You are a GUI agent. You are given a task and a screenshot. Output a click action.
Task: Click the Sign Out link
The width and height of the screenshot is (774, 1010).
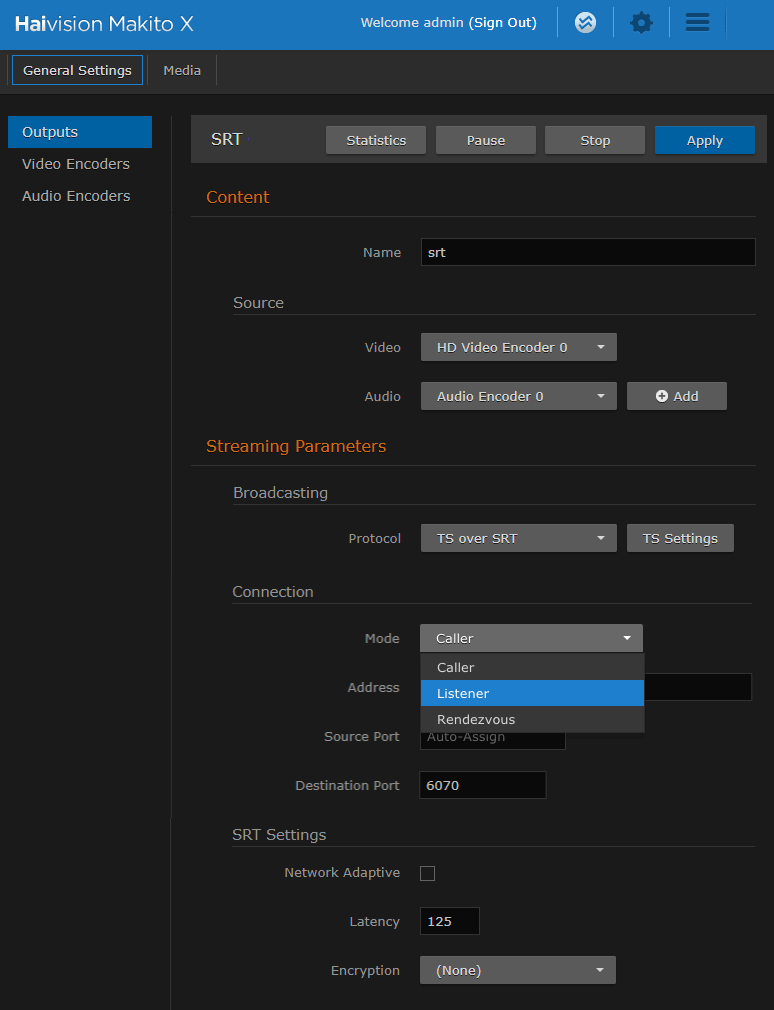pos(502,23)
